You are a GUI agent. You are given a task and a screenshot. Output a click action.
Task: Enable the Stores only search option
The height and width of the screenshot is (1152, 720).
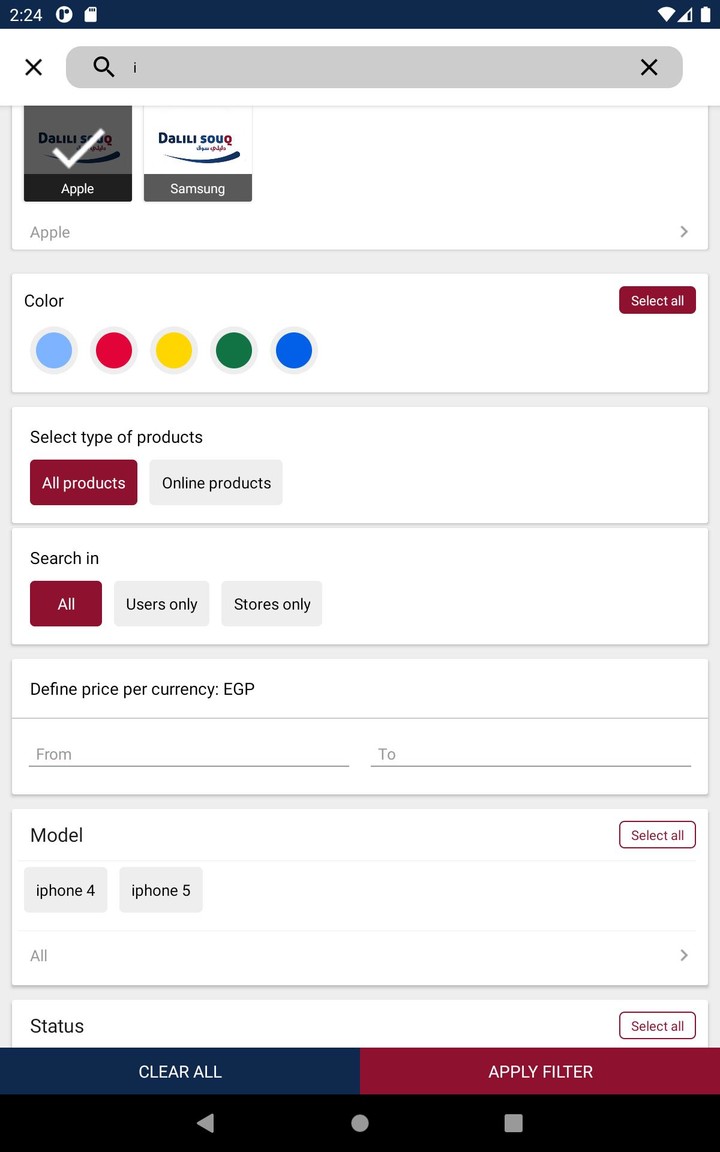pyautogui.click(x=271, y=604)
